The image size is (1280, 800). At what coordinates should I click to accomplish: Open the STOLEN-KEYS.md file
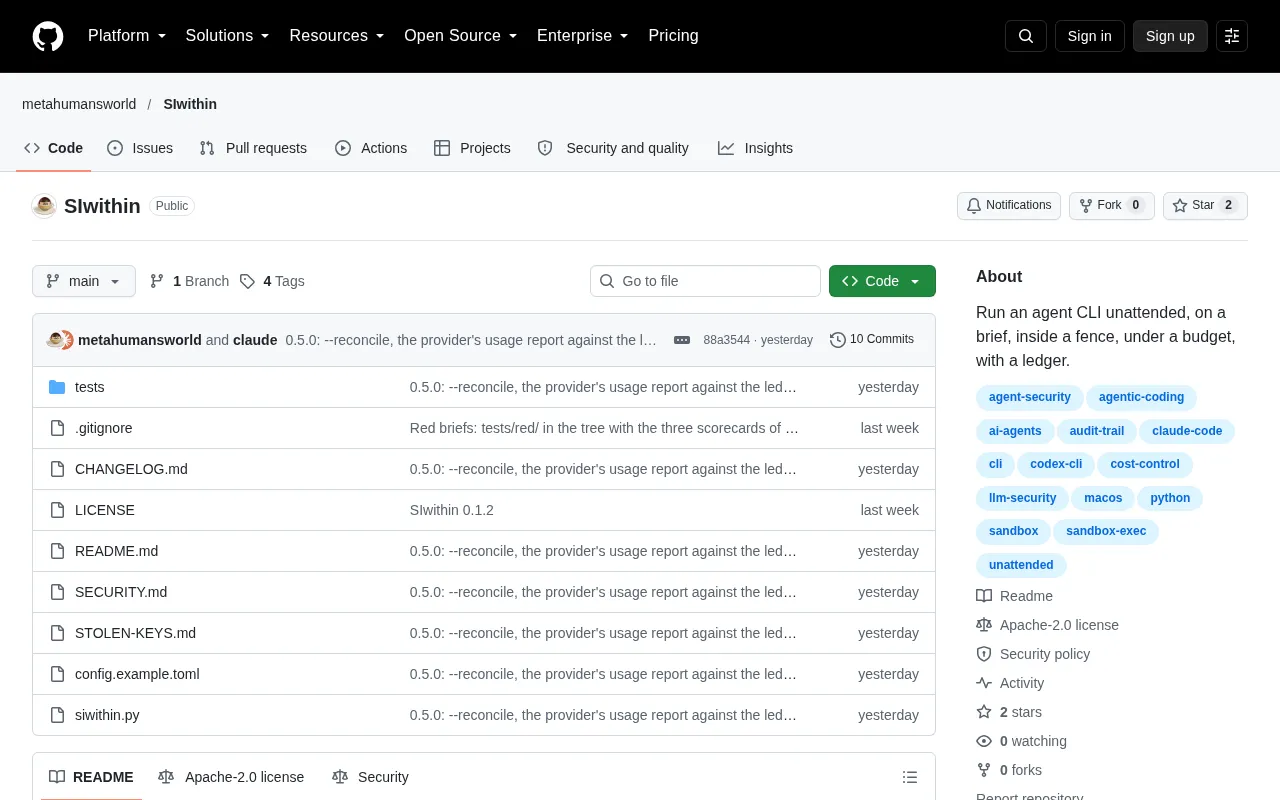coord(135,633)
